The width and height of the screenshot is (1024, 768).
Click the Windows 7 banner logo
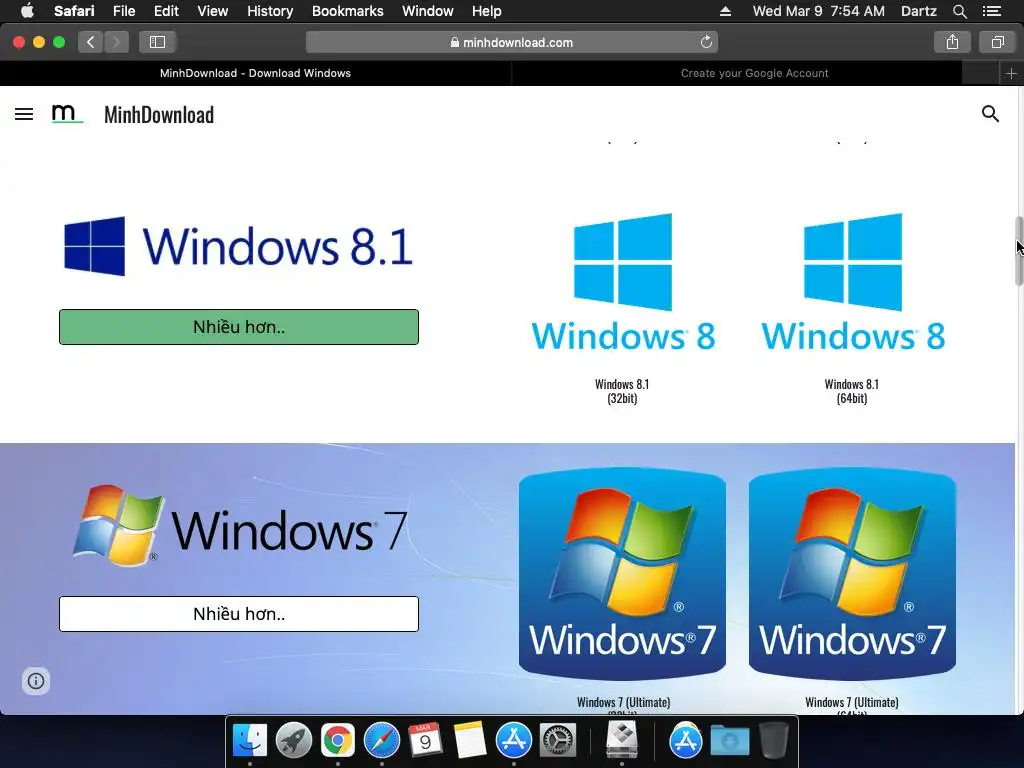pos(240,526)
